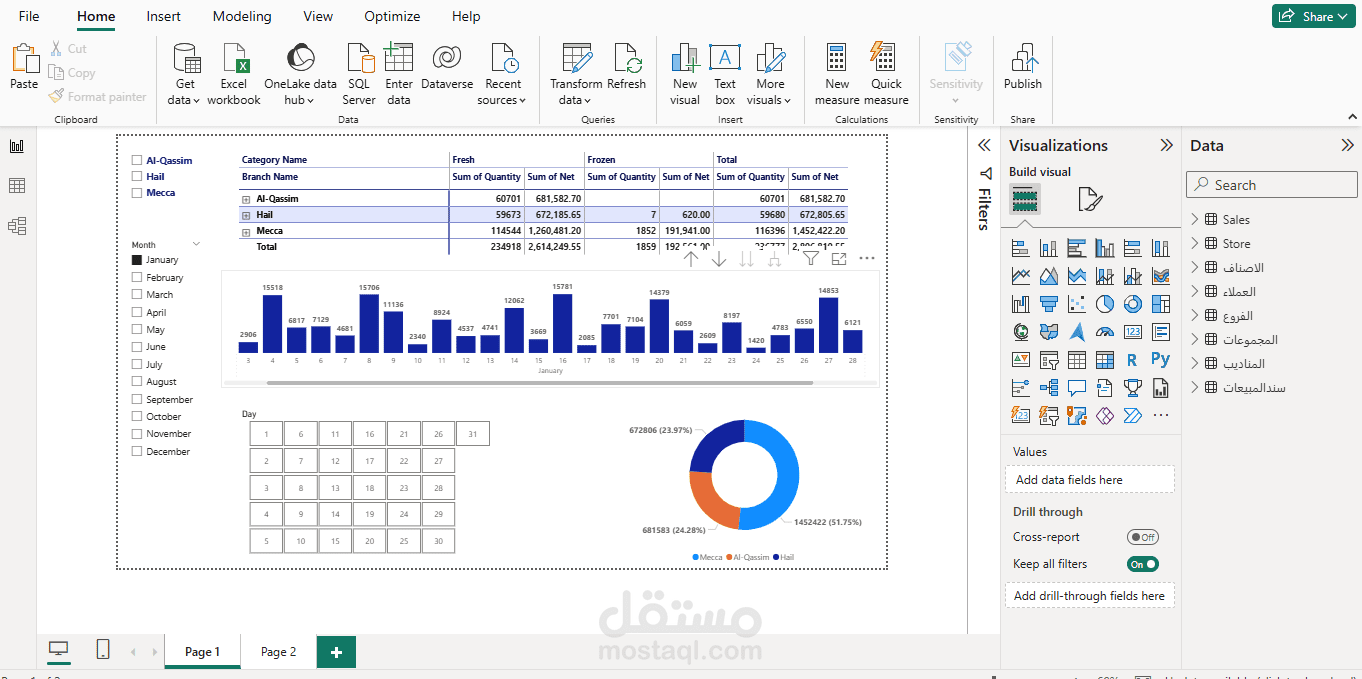This screenshot has height=679, width=1362.
Task: Switch to Table view in left sidebar
Action: pyautogui.click(x=17, y=186)
